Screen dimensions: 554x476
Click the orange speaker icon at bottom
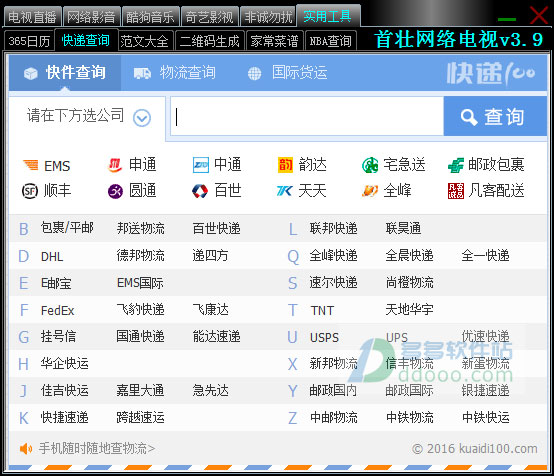[x=26, y=449]
